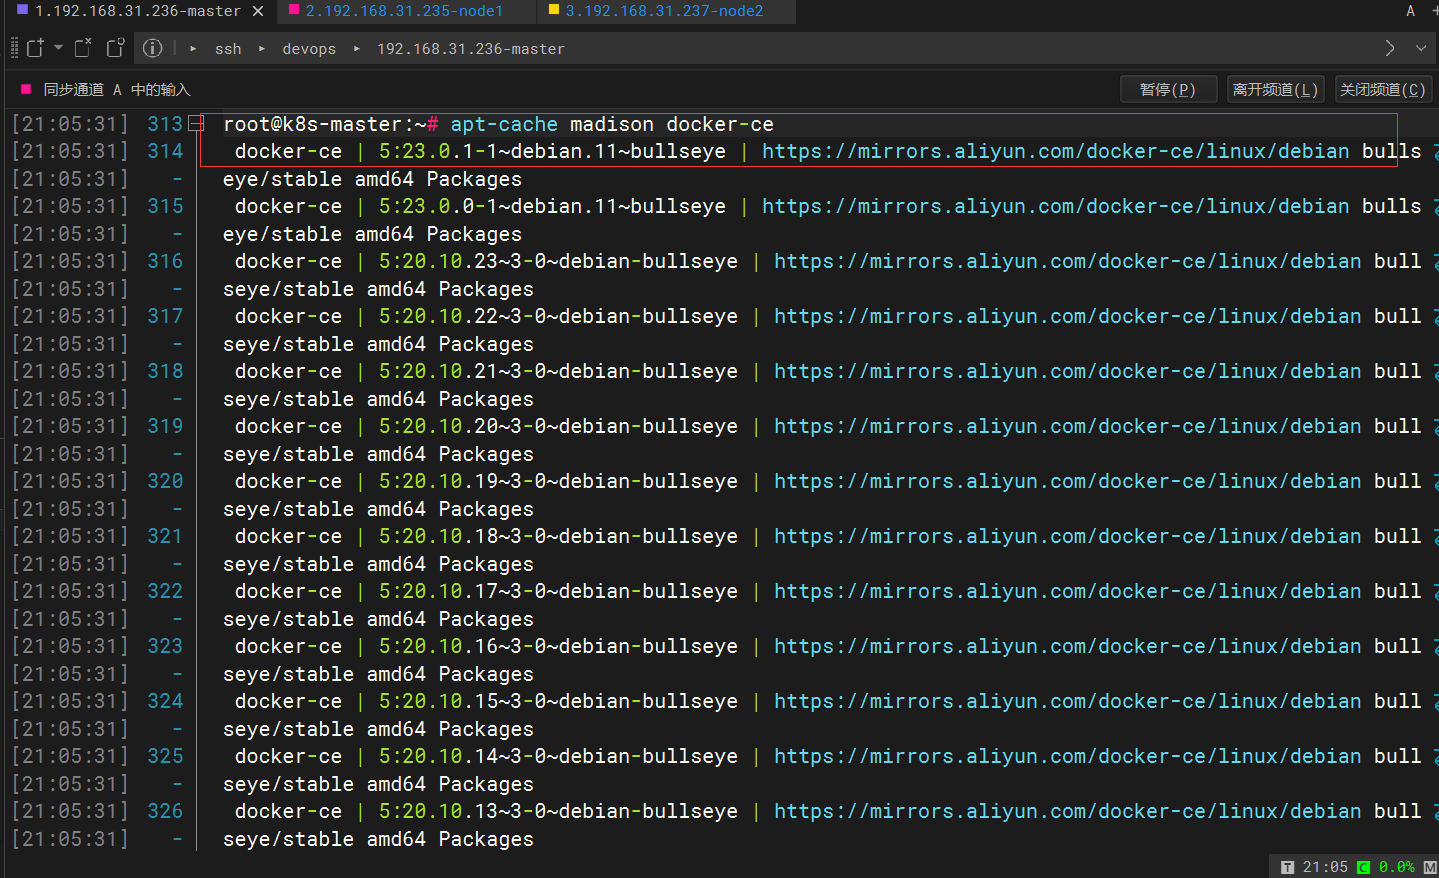This screenshot has height=878, width=1439.
Task: Open the aliyun mirror link on line 316
Action: pos(1068,261)
